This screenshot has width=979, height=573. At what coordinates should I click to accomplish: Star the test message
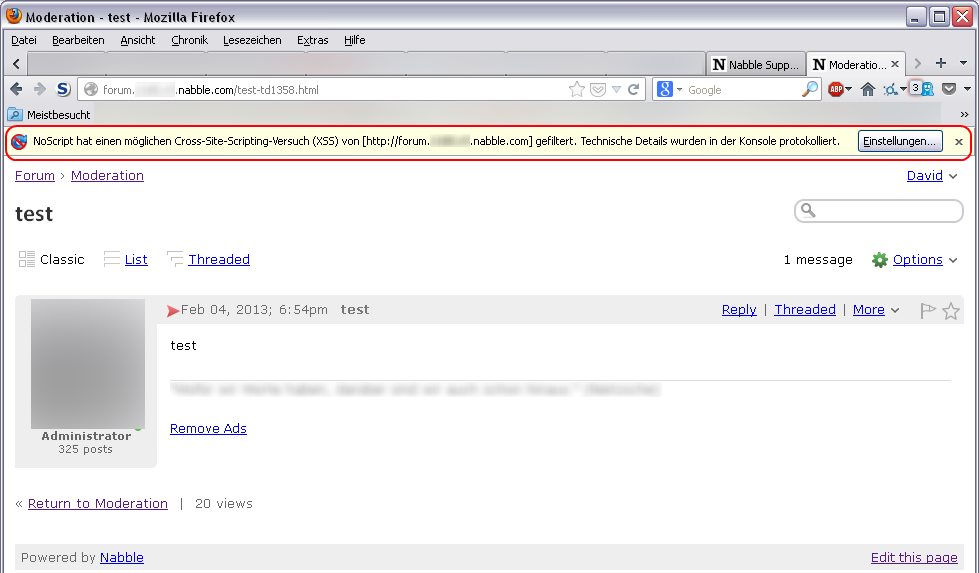951,311
